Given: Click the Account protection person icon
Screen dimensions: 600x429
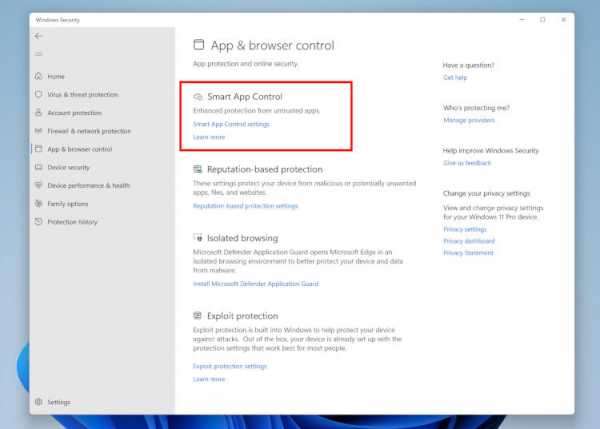Looking at the screenshot, I should (x=38, y=113).
